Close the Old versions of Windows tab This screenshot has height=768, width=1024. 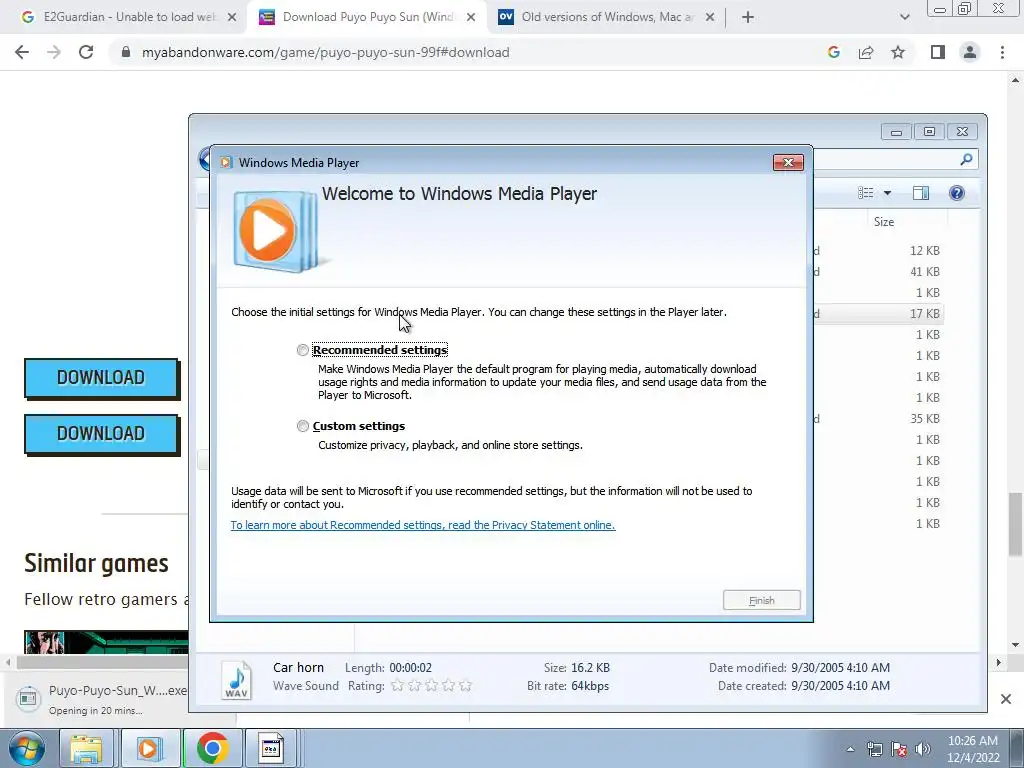pos(710,18)
